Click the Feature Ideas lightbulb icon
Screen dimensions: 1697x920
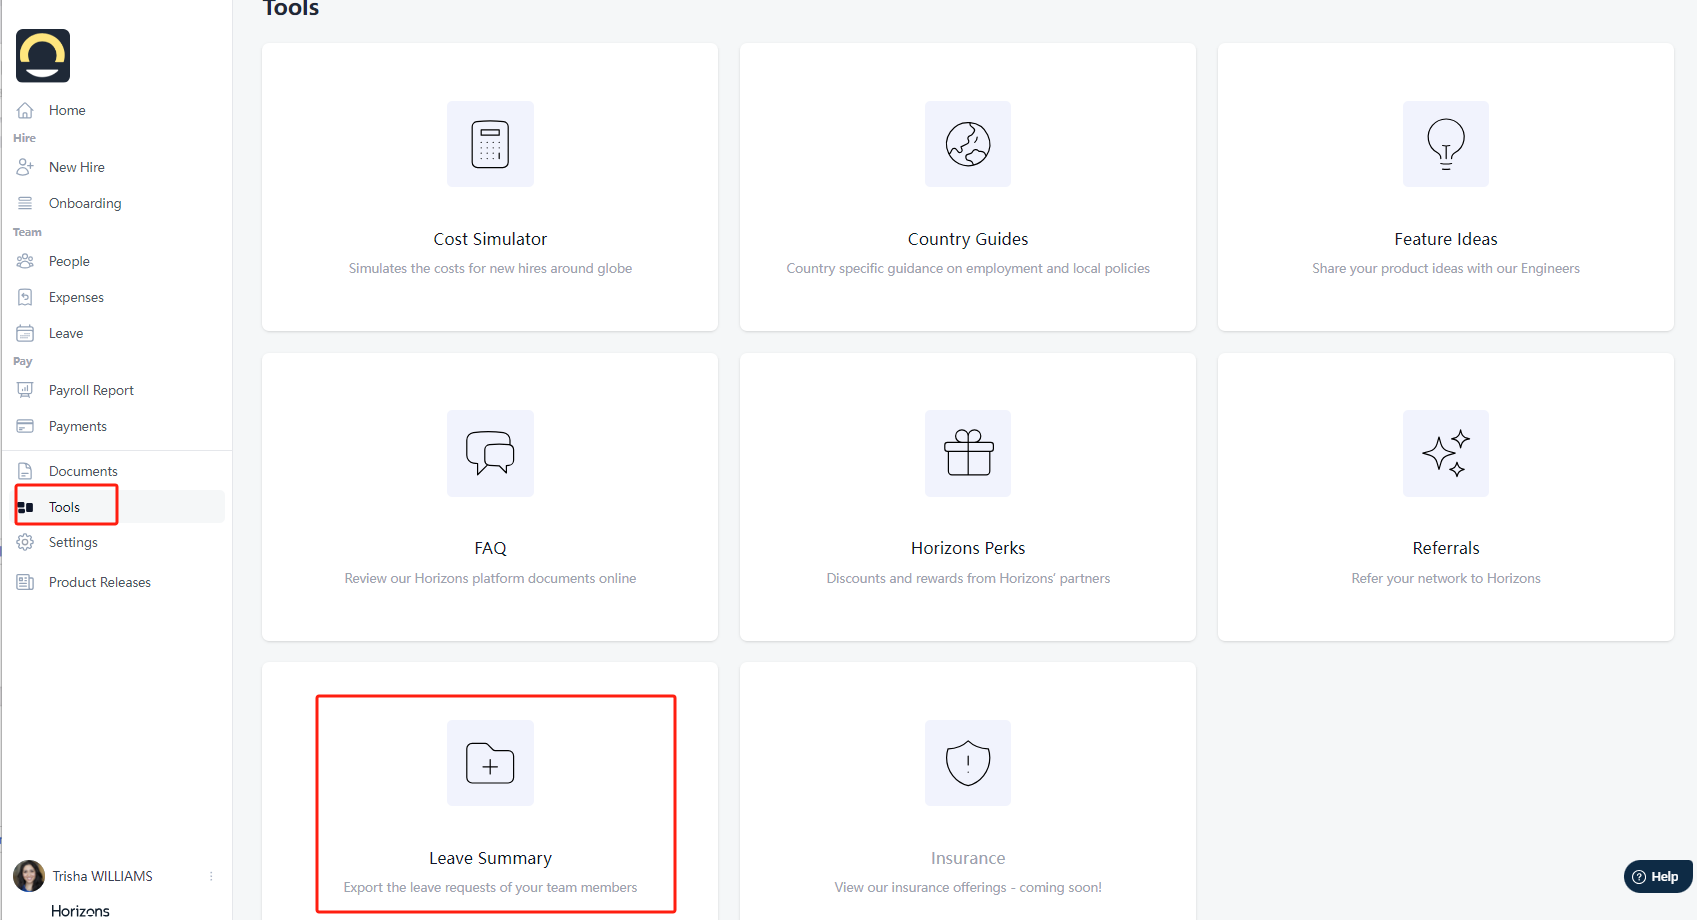[x=1445, y=144]
